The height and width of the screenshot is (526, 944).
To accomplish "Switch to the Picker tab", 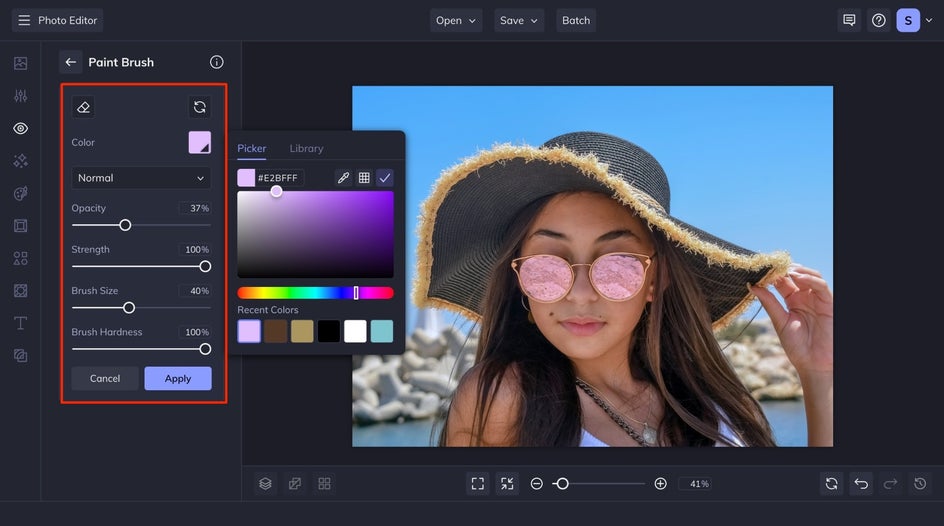I will pos(252,149).
